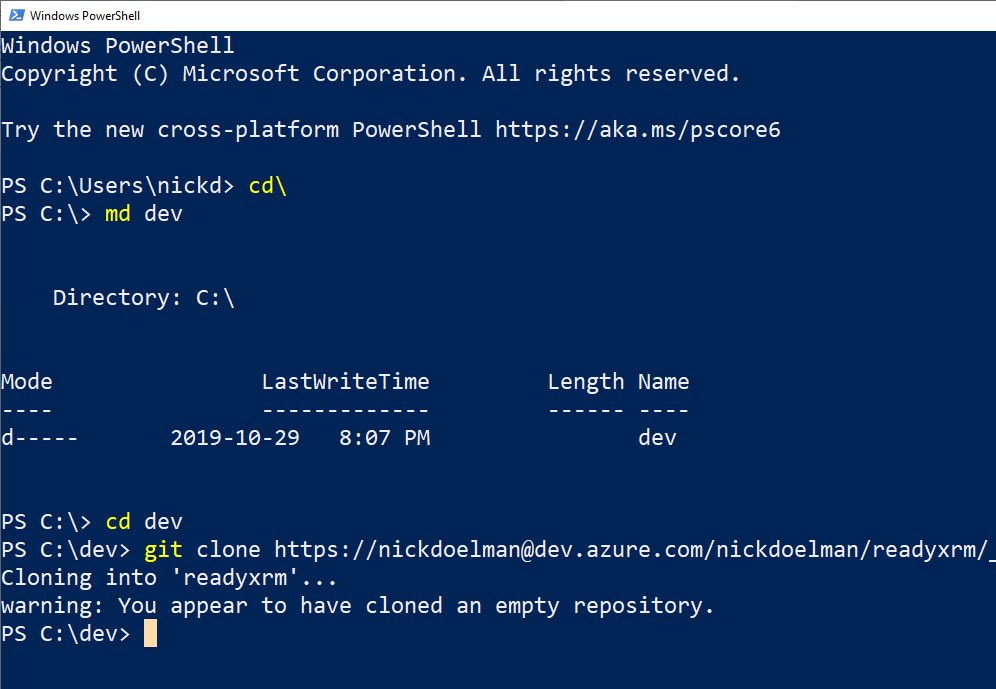Click the "dev" entry in the Name column
This screenshot has width=996, height=689.
(x=657, y=438)
